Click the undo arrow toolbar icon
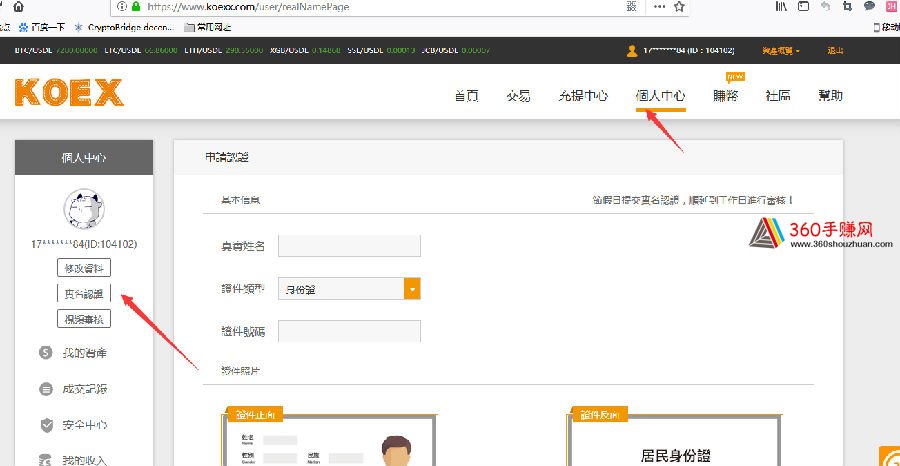The image size is (900, 466). 826,6
